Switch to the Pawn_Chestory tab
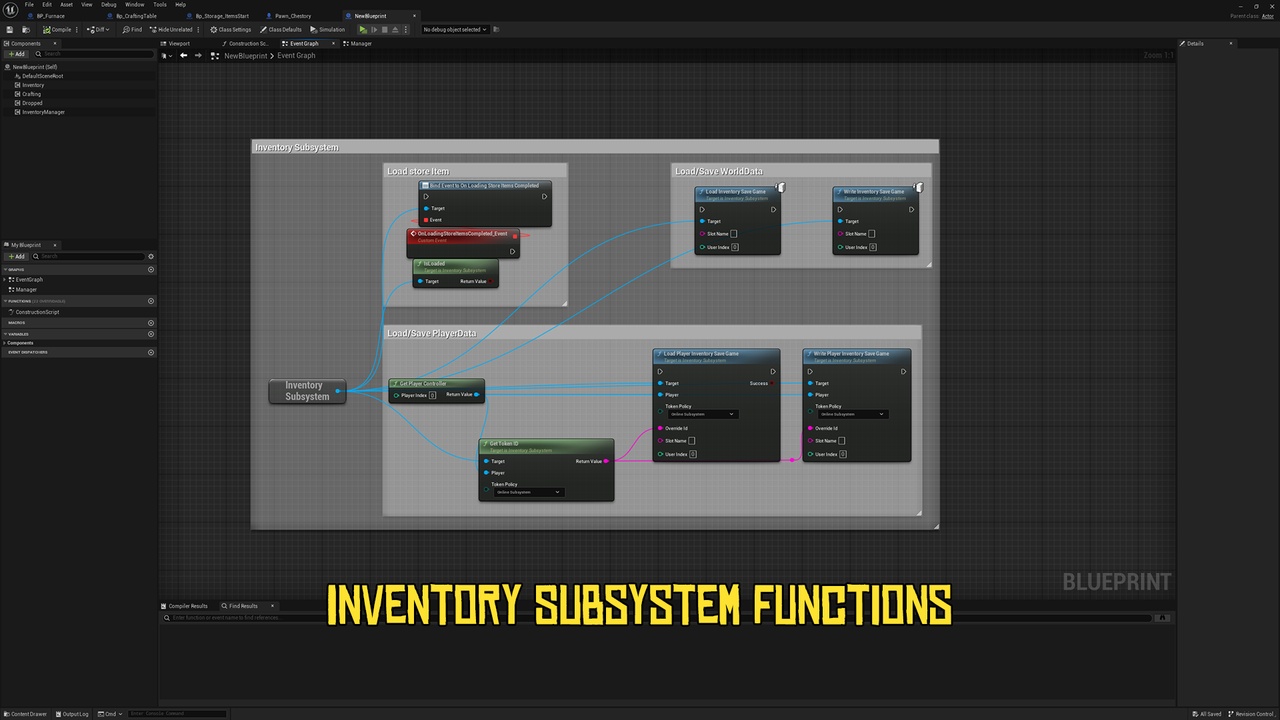Screen dimensions: 1280x720 point(293,16)
